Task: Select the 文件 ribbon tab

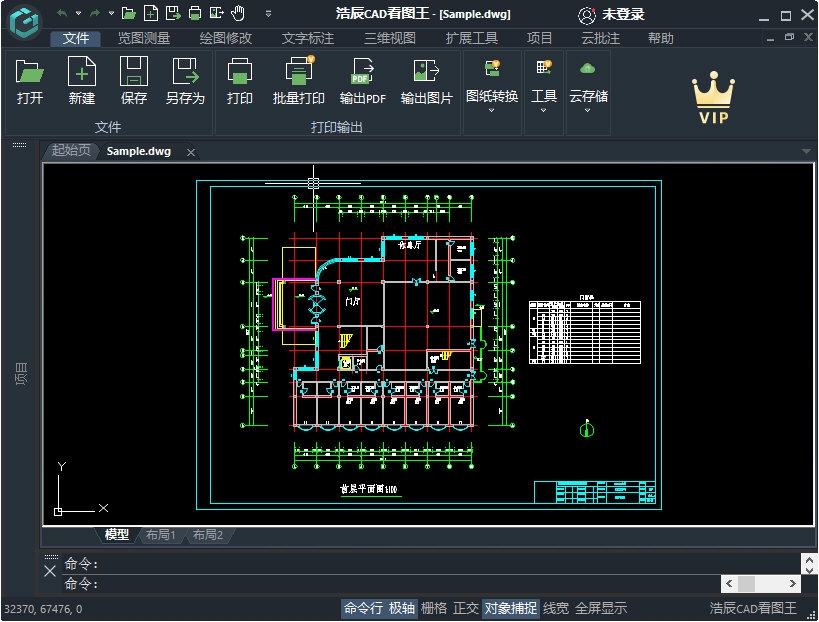Action: click(76, 38)
